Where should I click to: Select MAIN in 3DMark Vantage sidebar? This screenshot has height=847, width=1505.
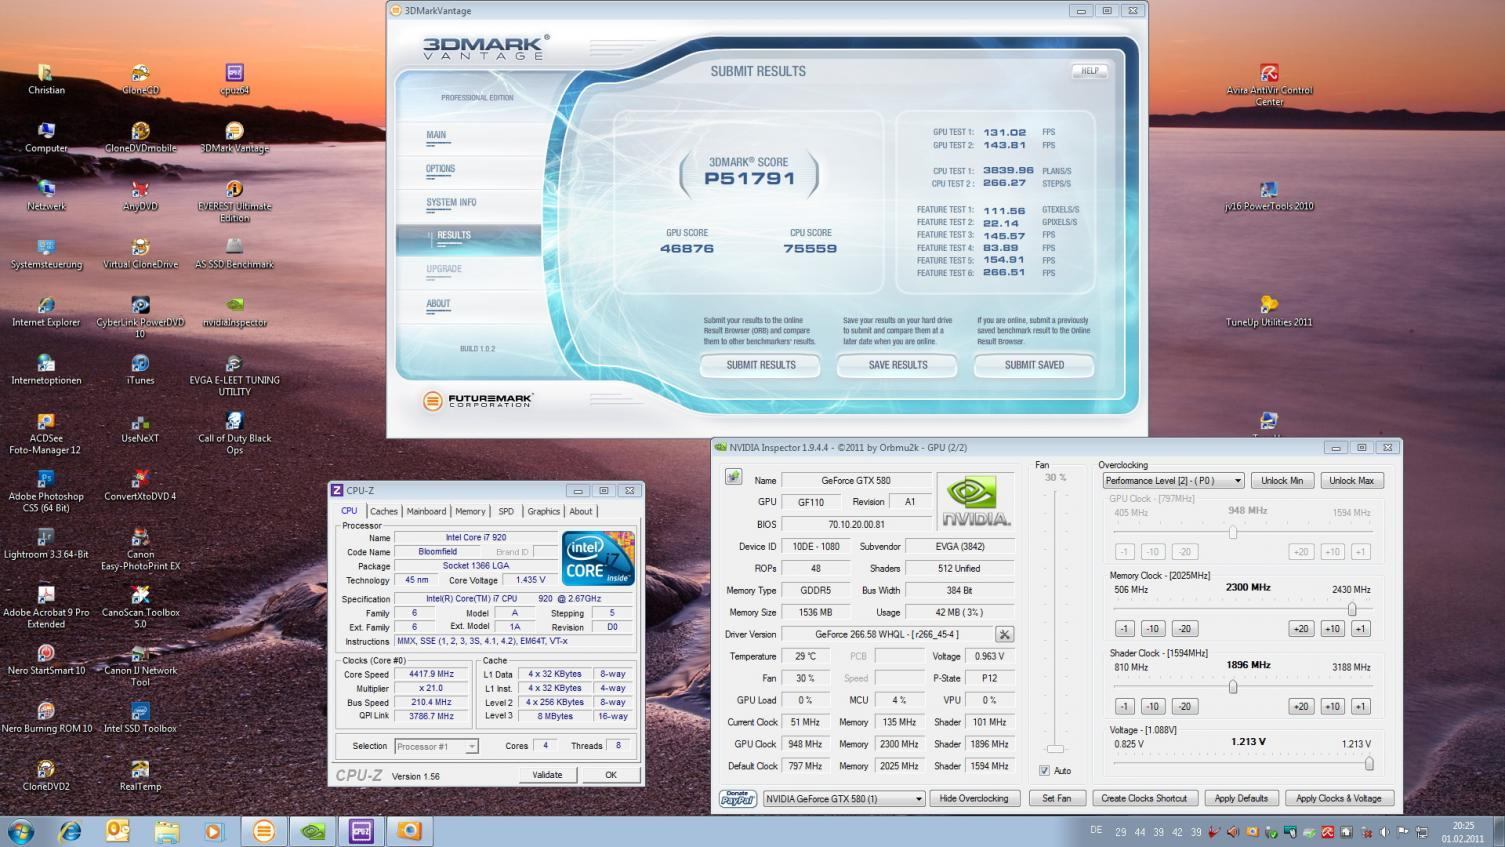(x=436, y=135)
